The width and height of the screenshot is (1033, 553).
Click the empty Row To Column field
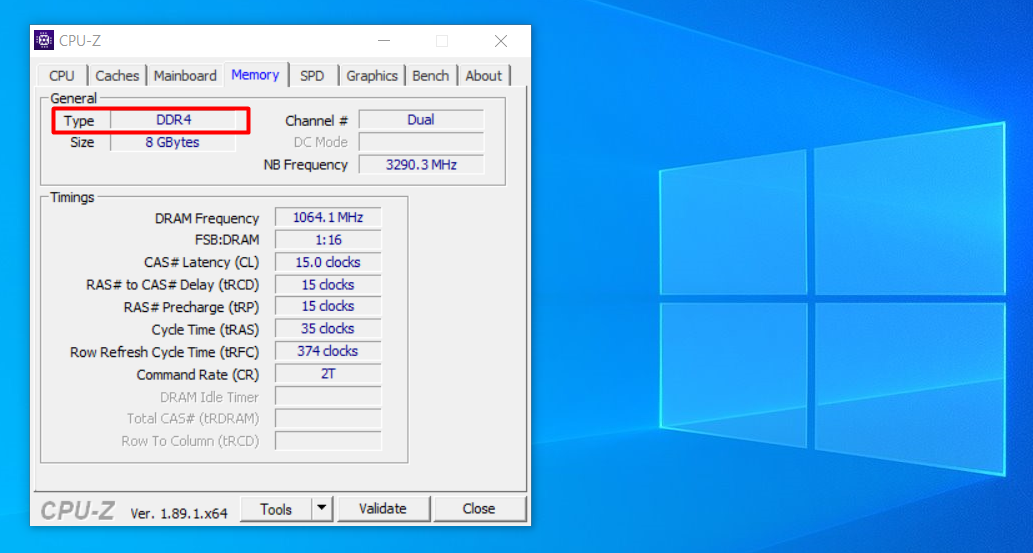point(328,441)
